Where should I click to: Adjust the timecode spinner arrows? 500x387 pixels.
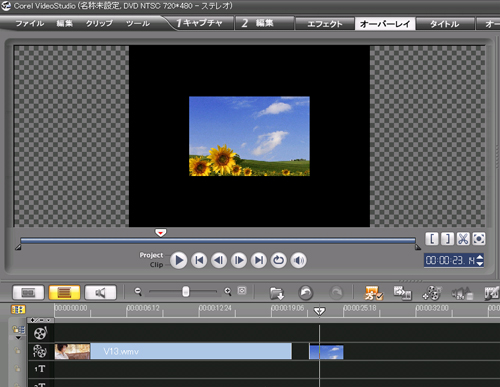pyautogui.click(x=480, y=260)
